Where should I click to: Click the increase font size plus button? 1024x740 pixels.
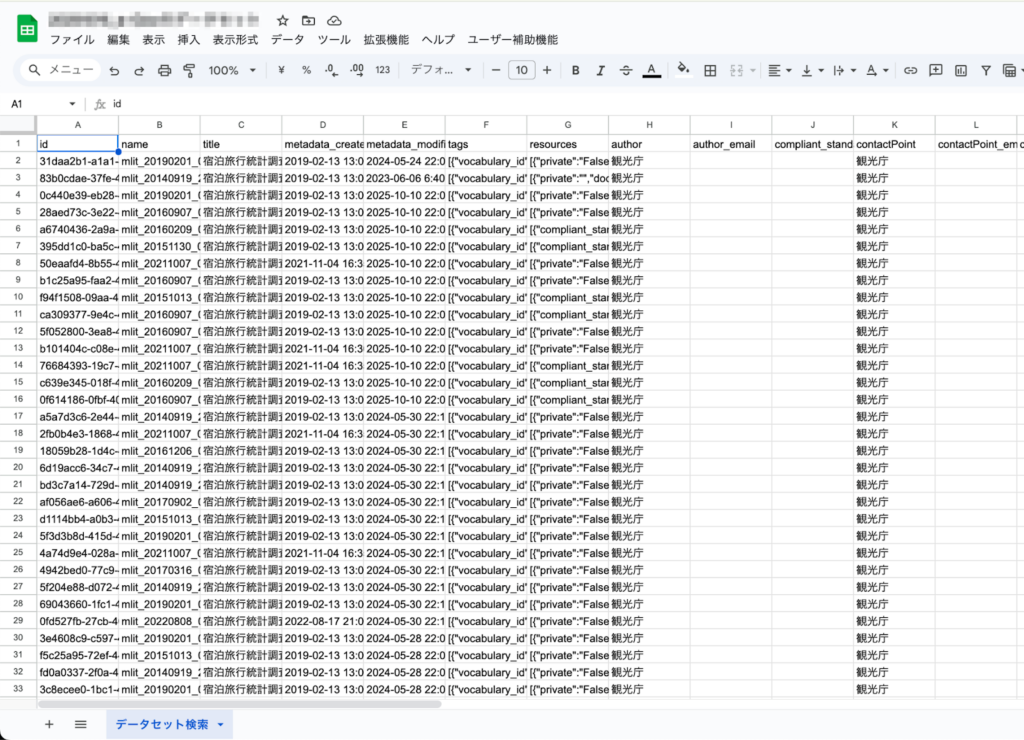point(547,71)
